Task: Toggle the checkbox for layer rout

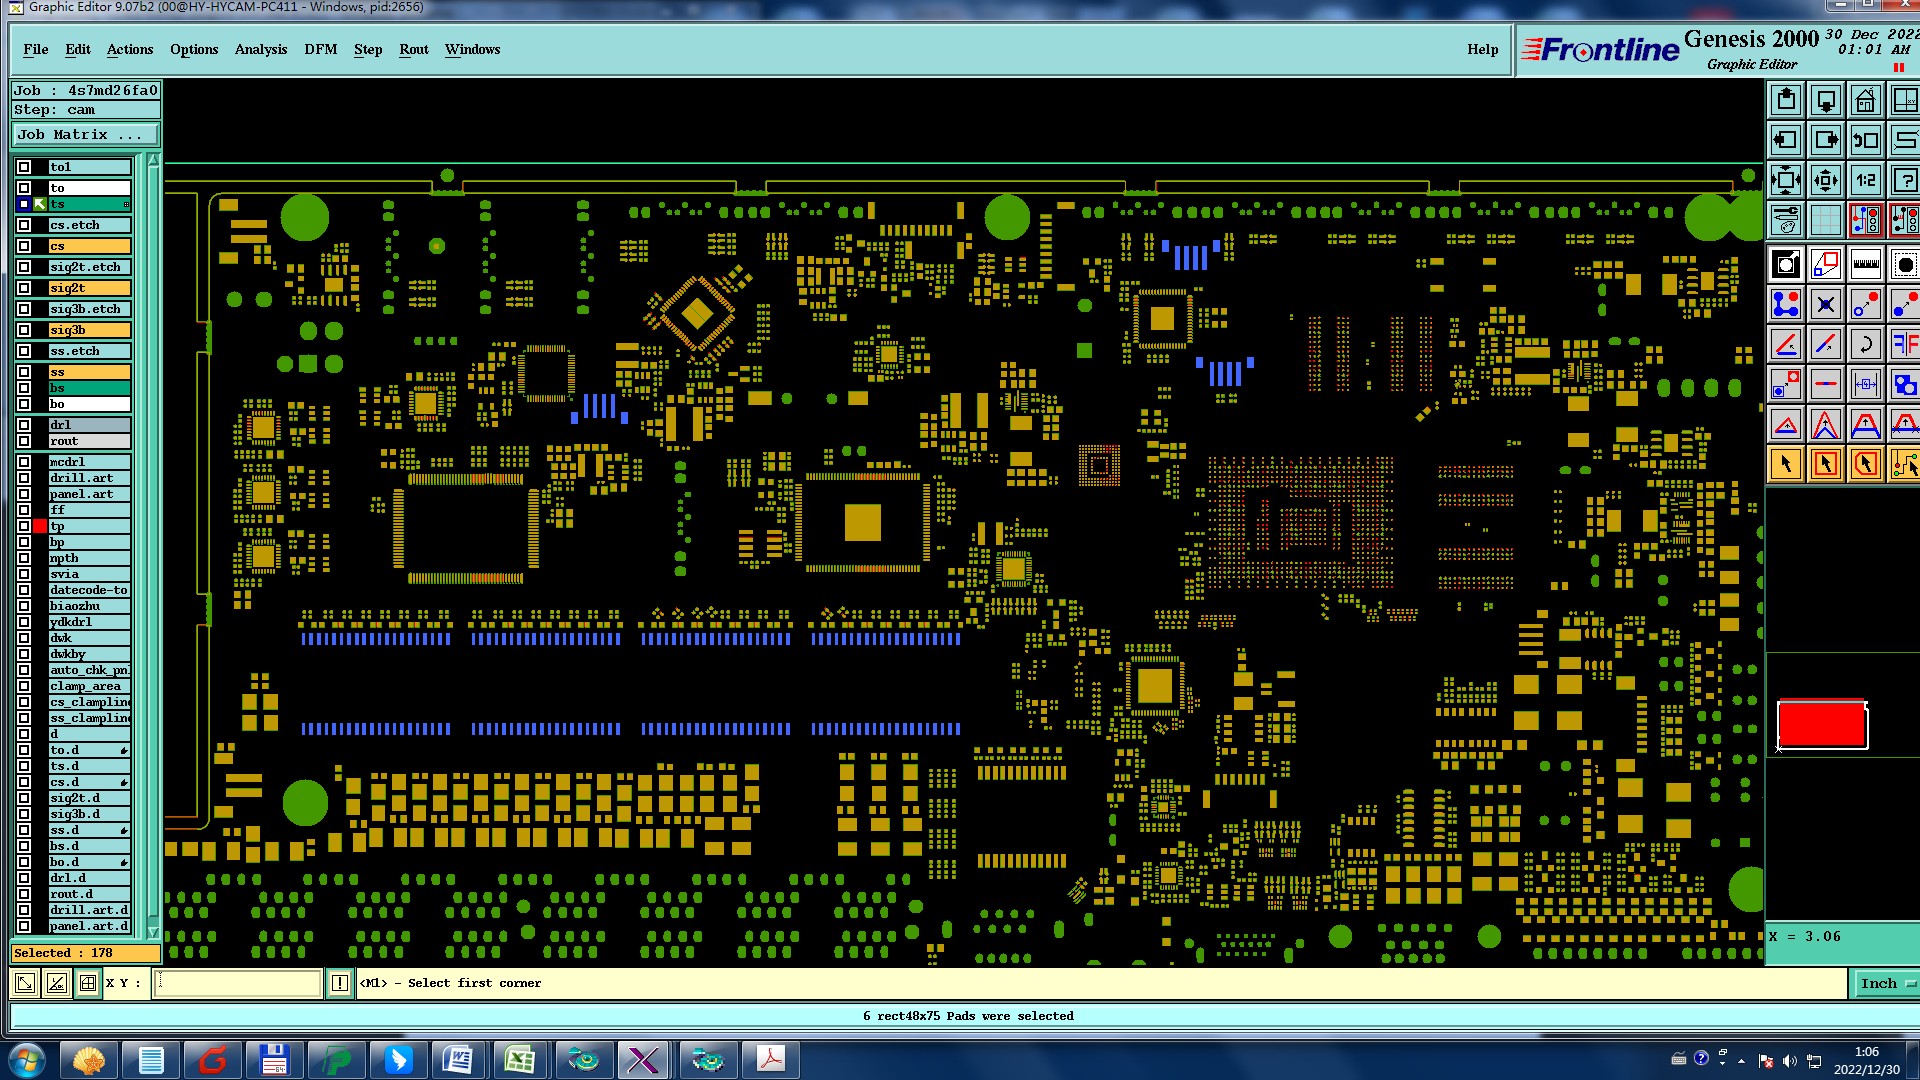Action: pos(24,441)
